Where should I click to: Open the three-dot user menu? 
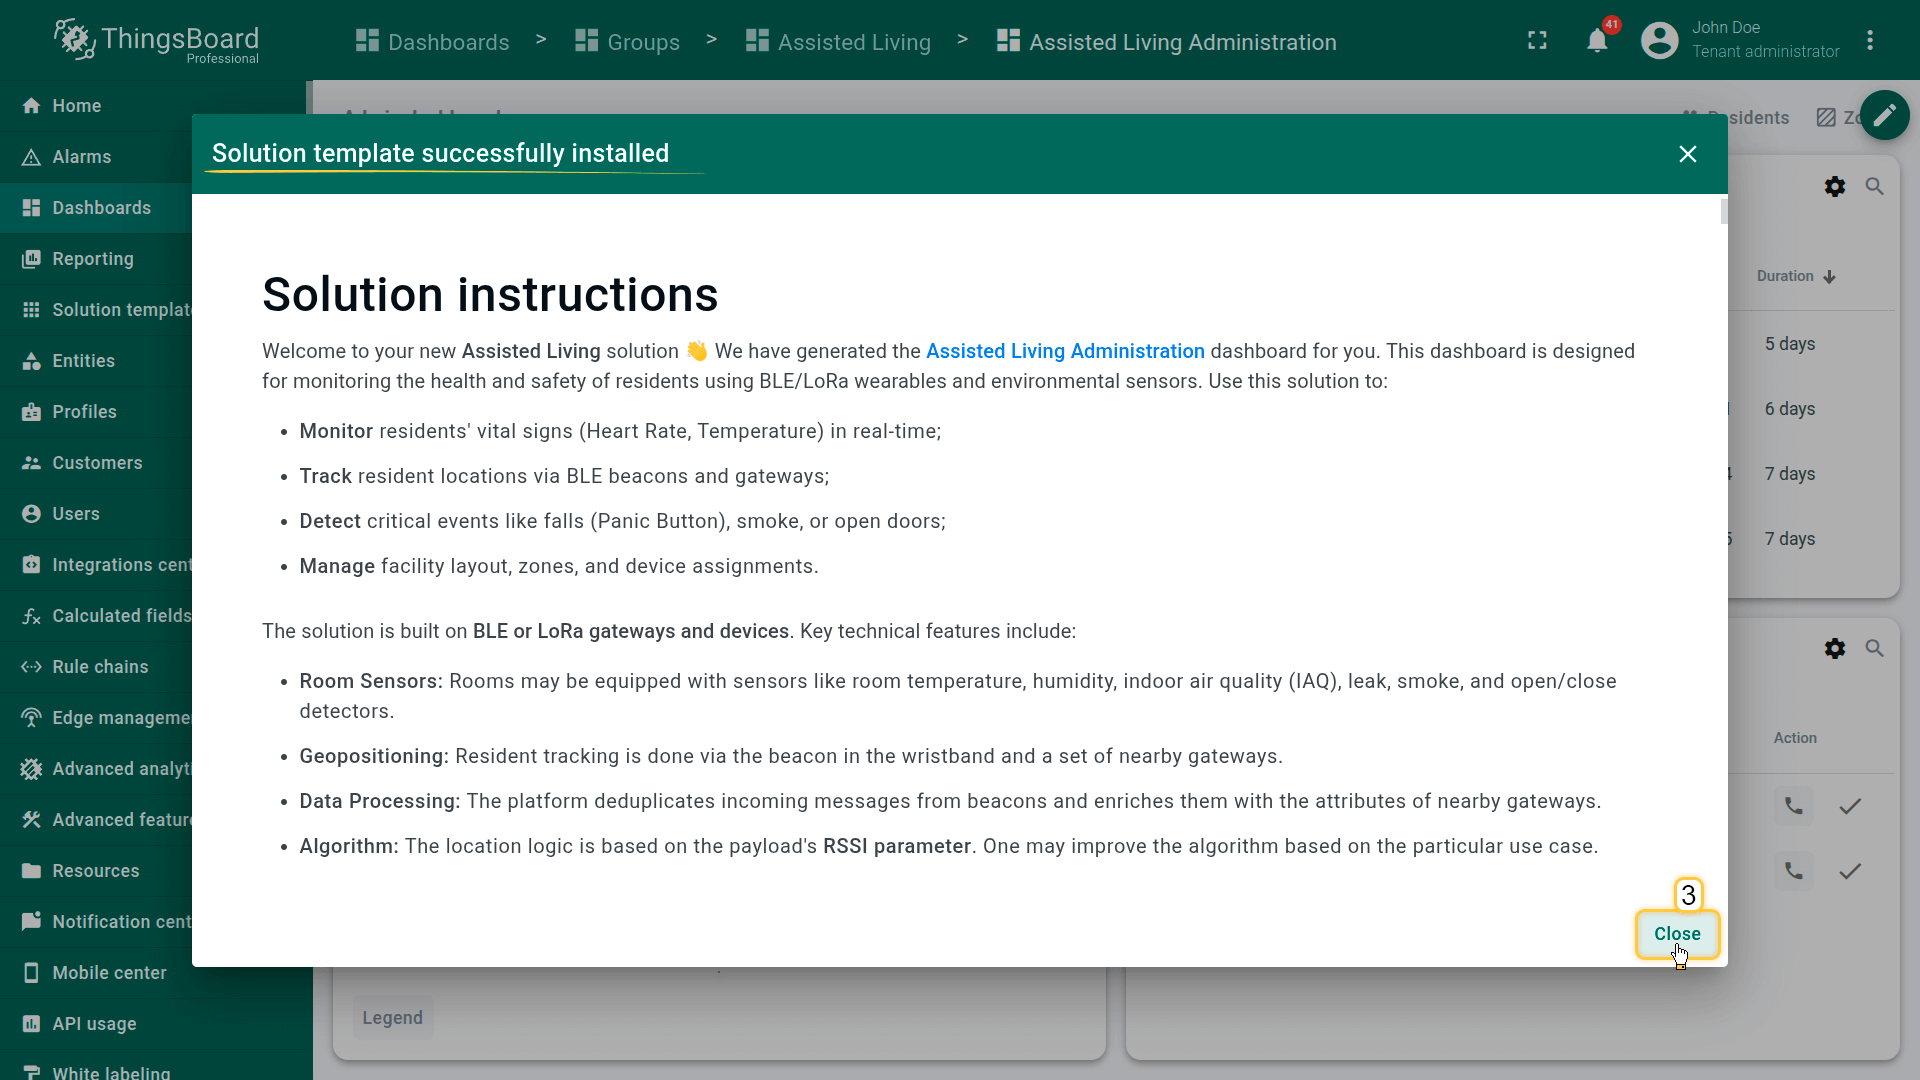pyautogui.click(x=1869, y=41)
